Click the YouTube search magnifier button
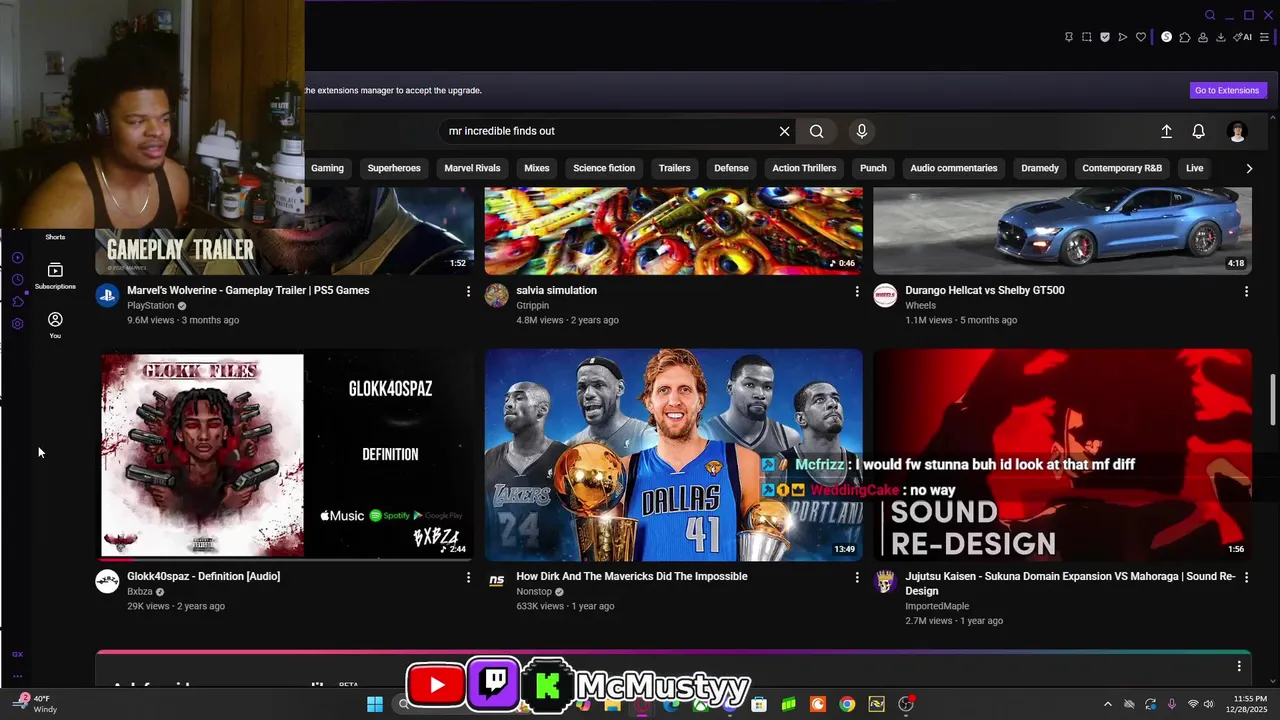 click(x=817, y=131)
